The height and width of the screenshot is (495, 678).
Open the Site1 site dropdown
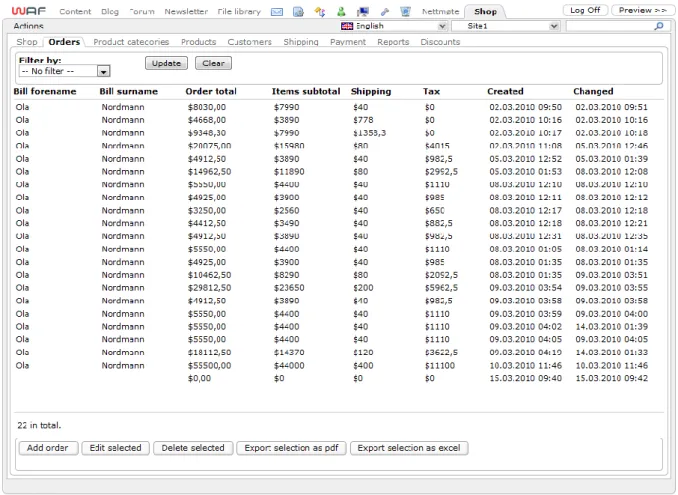(505, 26)
